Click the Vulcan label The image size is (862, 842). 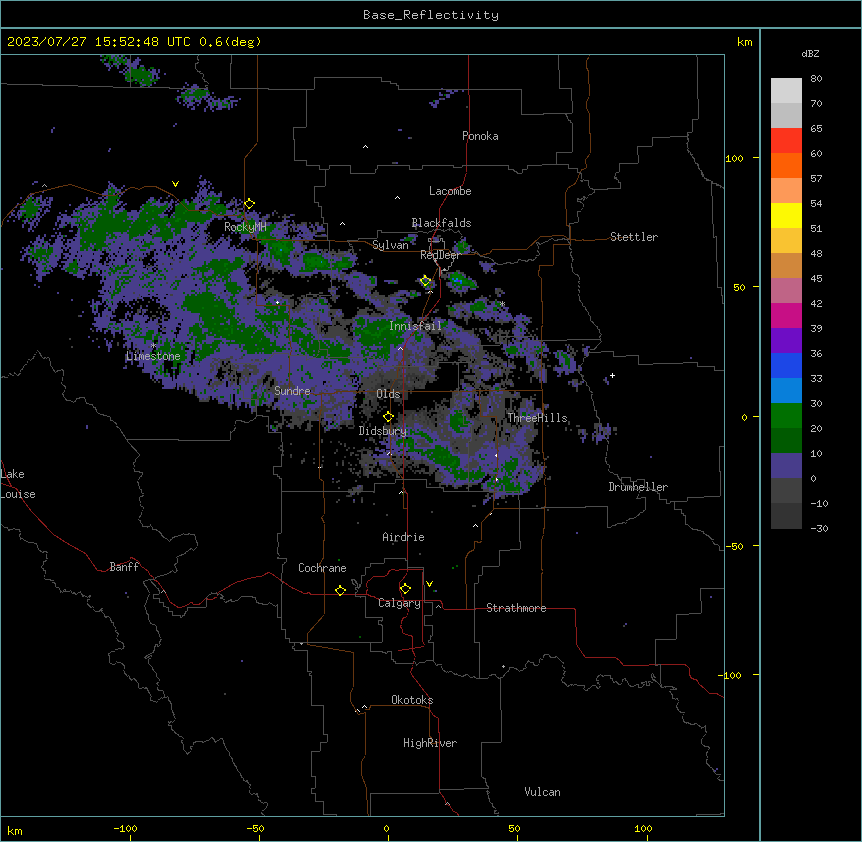click(x=542, y=792)
